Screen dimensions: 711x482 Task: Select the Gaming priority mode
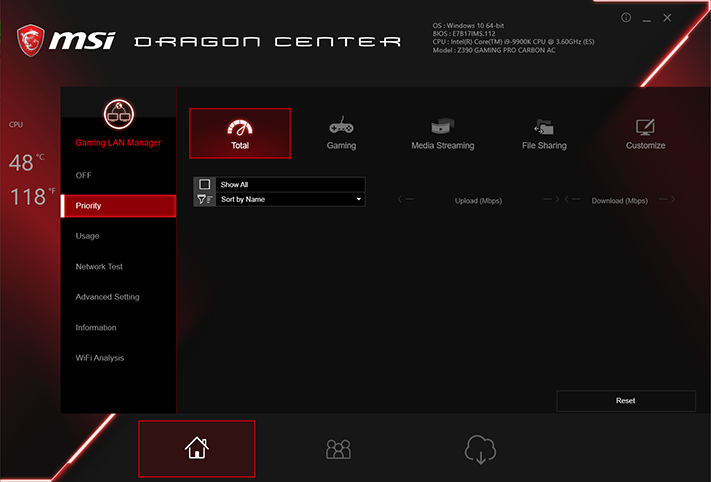(x=341, y=133)
